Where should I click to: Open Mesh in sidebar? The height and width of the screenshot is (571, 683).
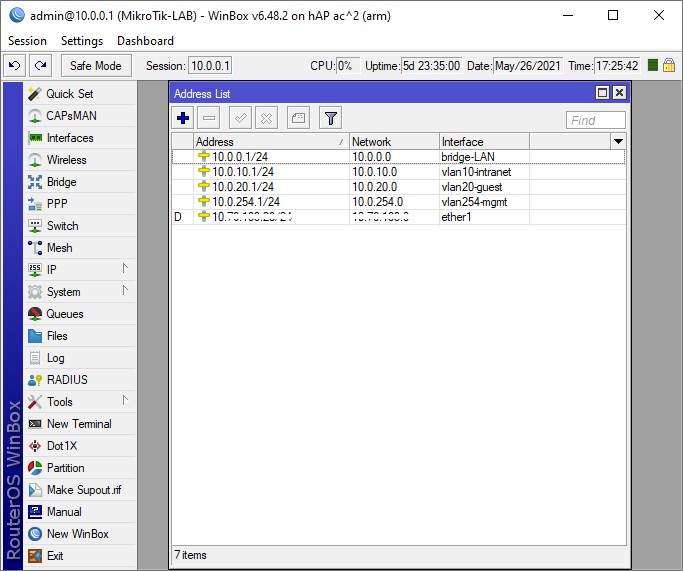point(80,248)
